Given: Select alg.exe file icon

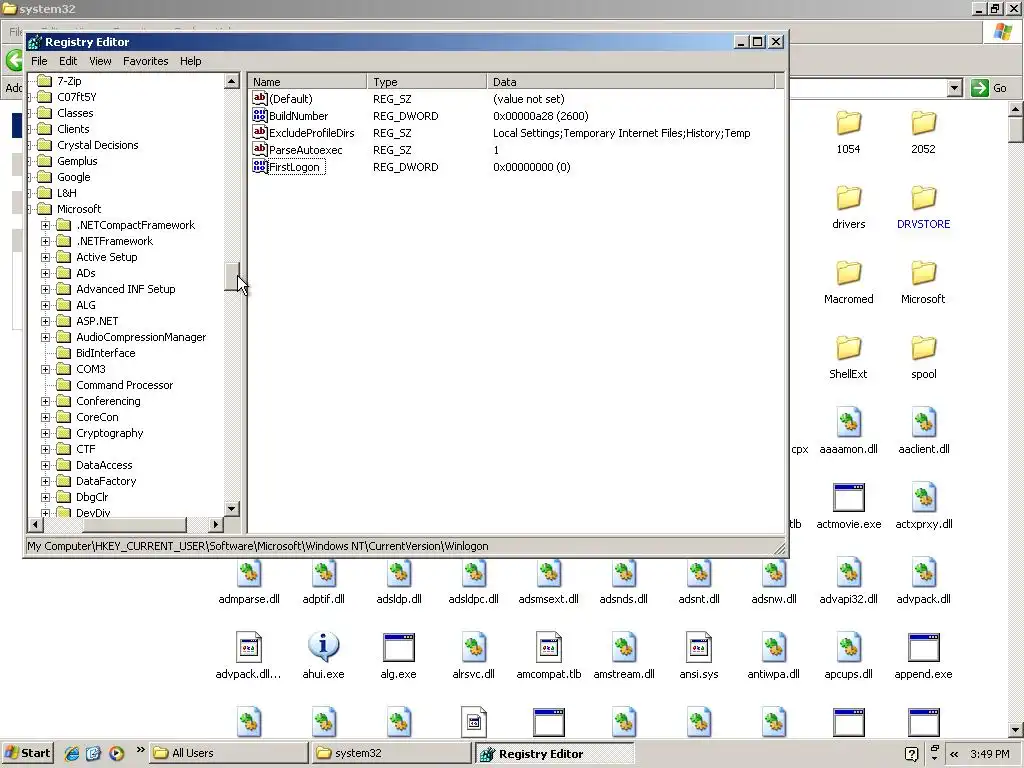Looking at the screenshot, I should (x=398, y=648).
